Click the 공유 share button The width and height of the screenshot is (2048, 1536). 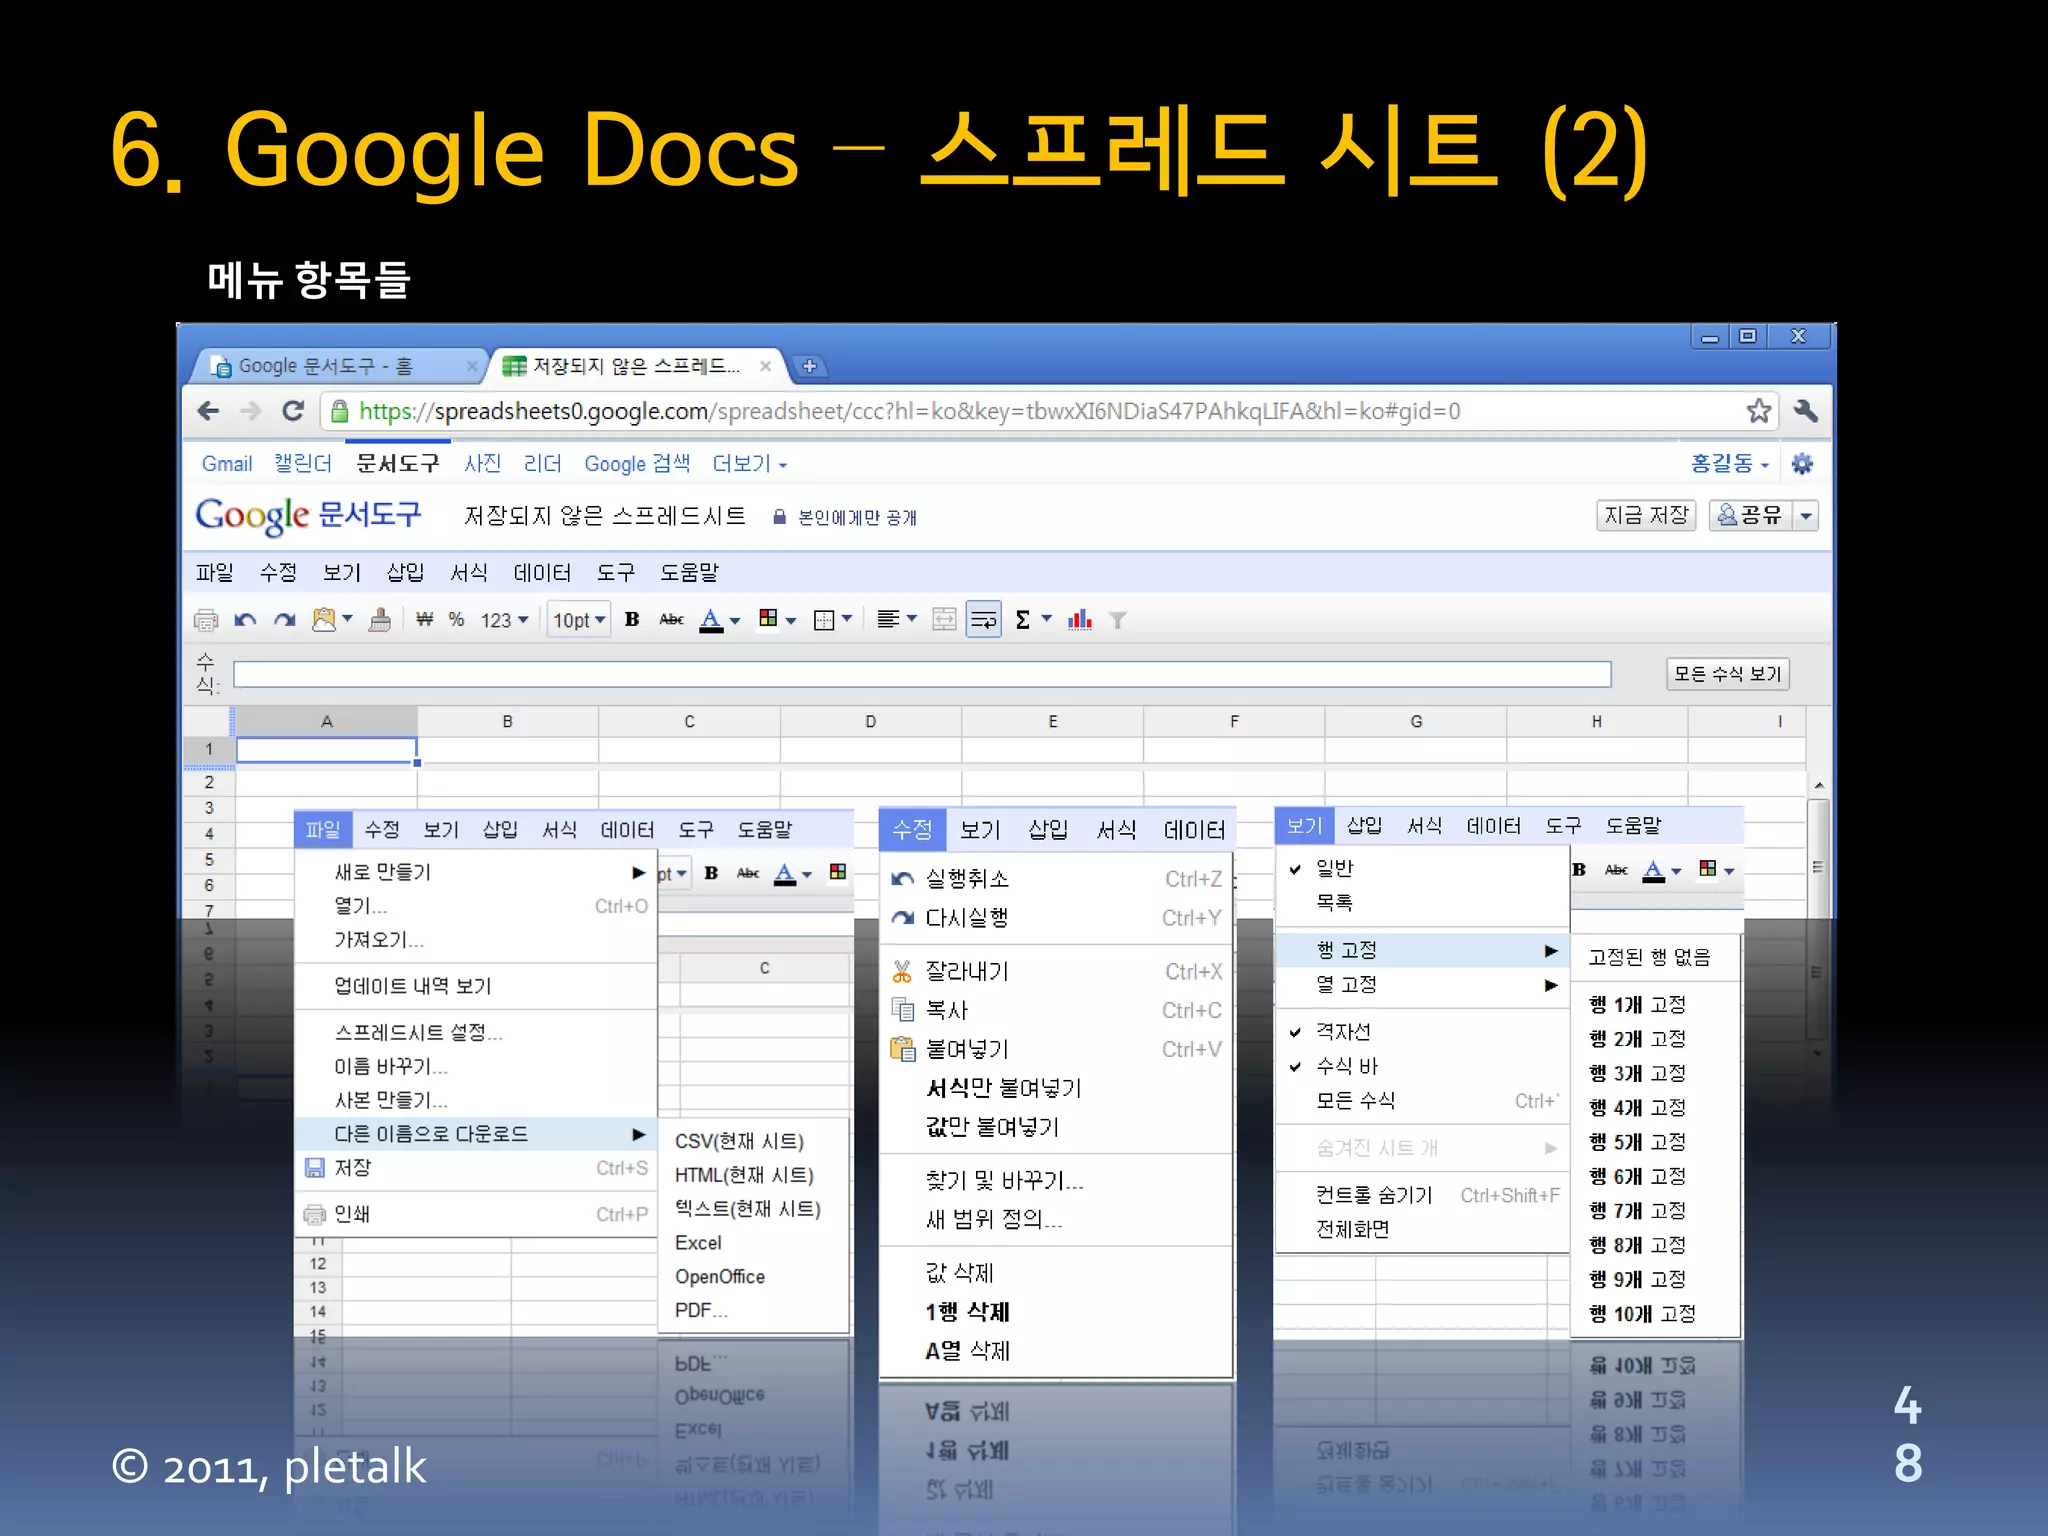[1750, 515]
